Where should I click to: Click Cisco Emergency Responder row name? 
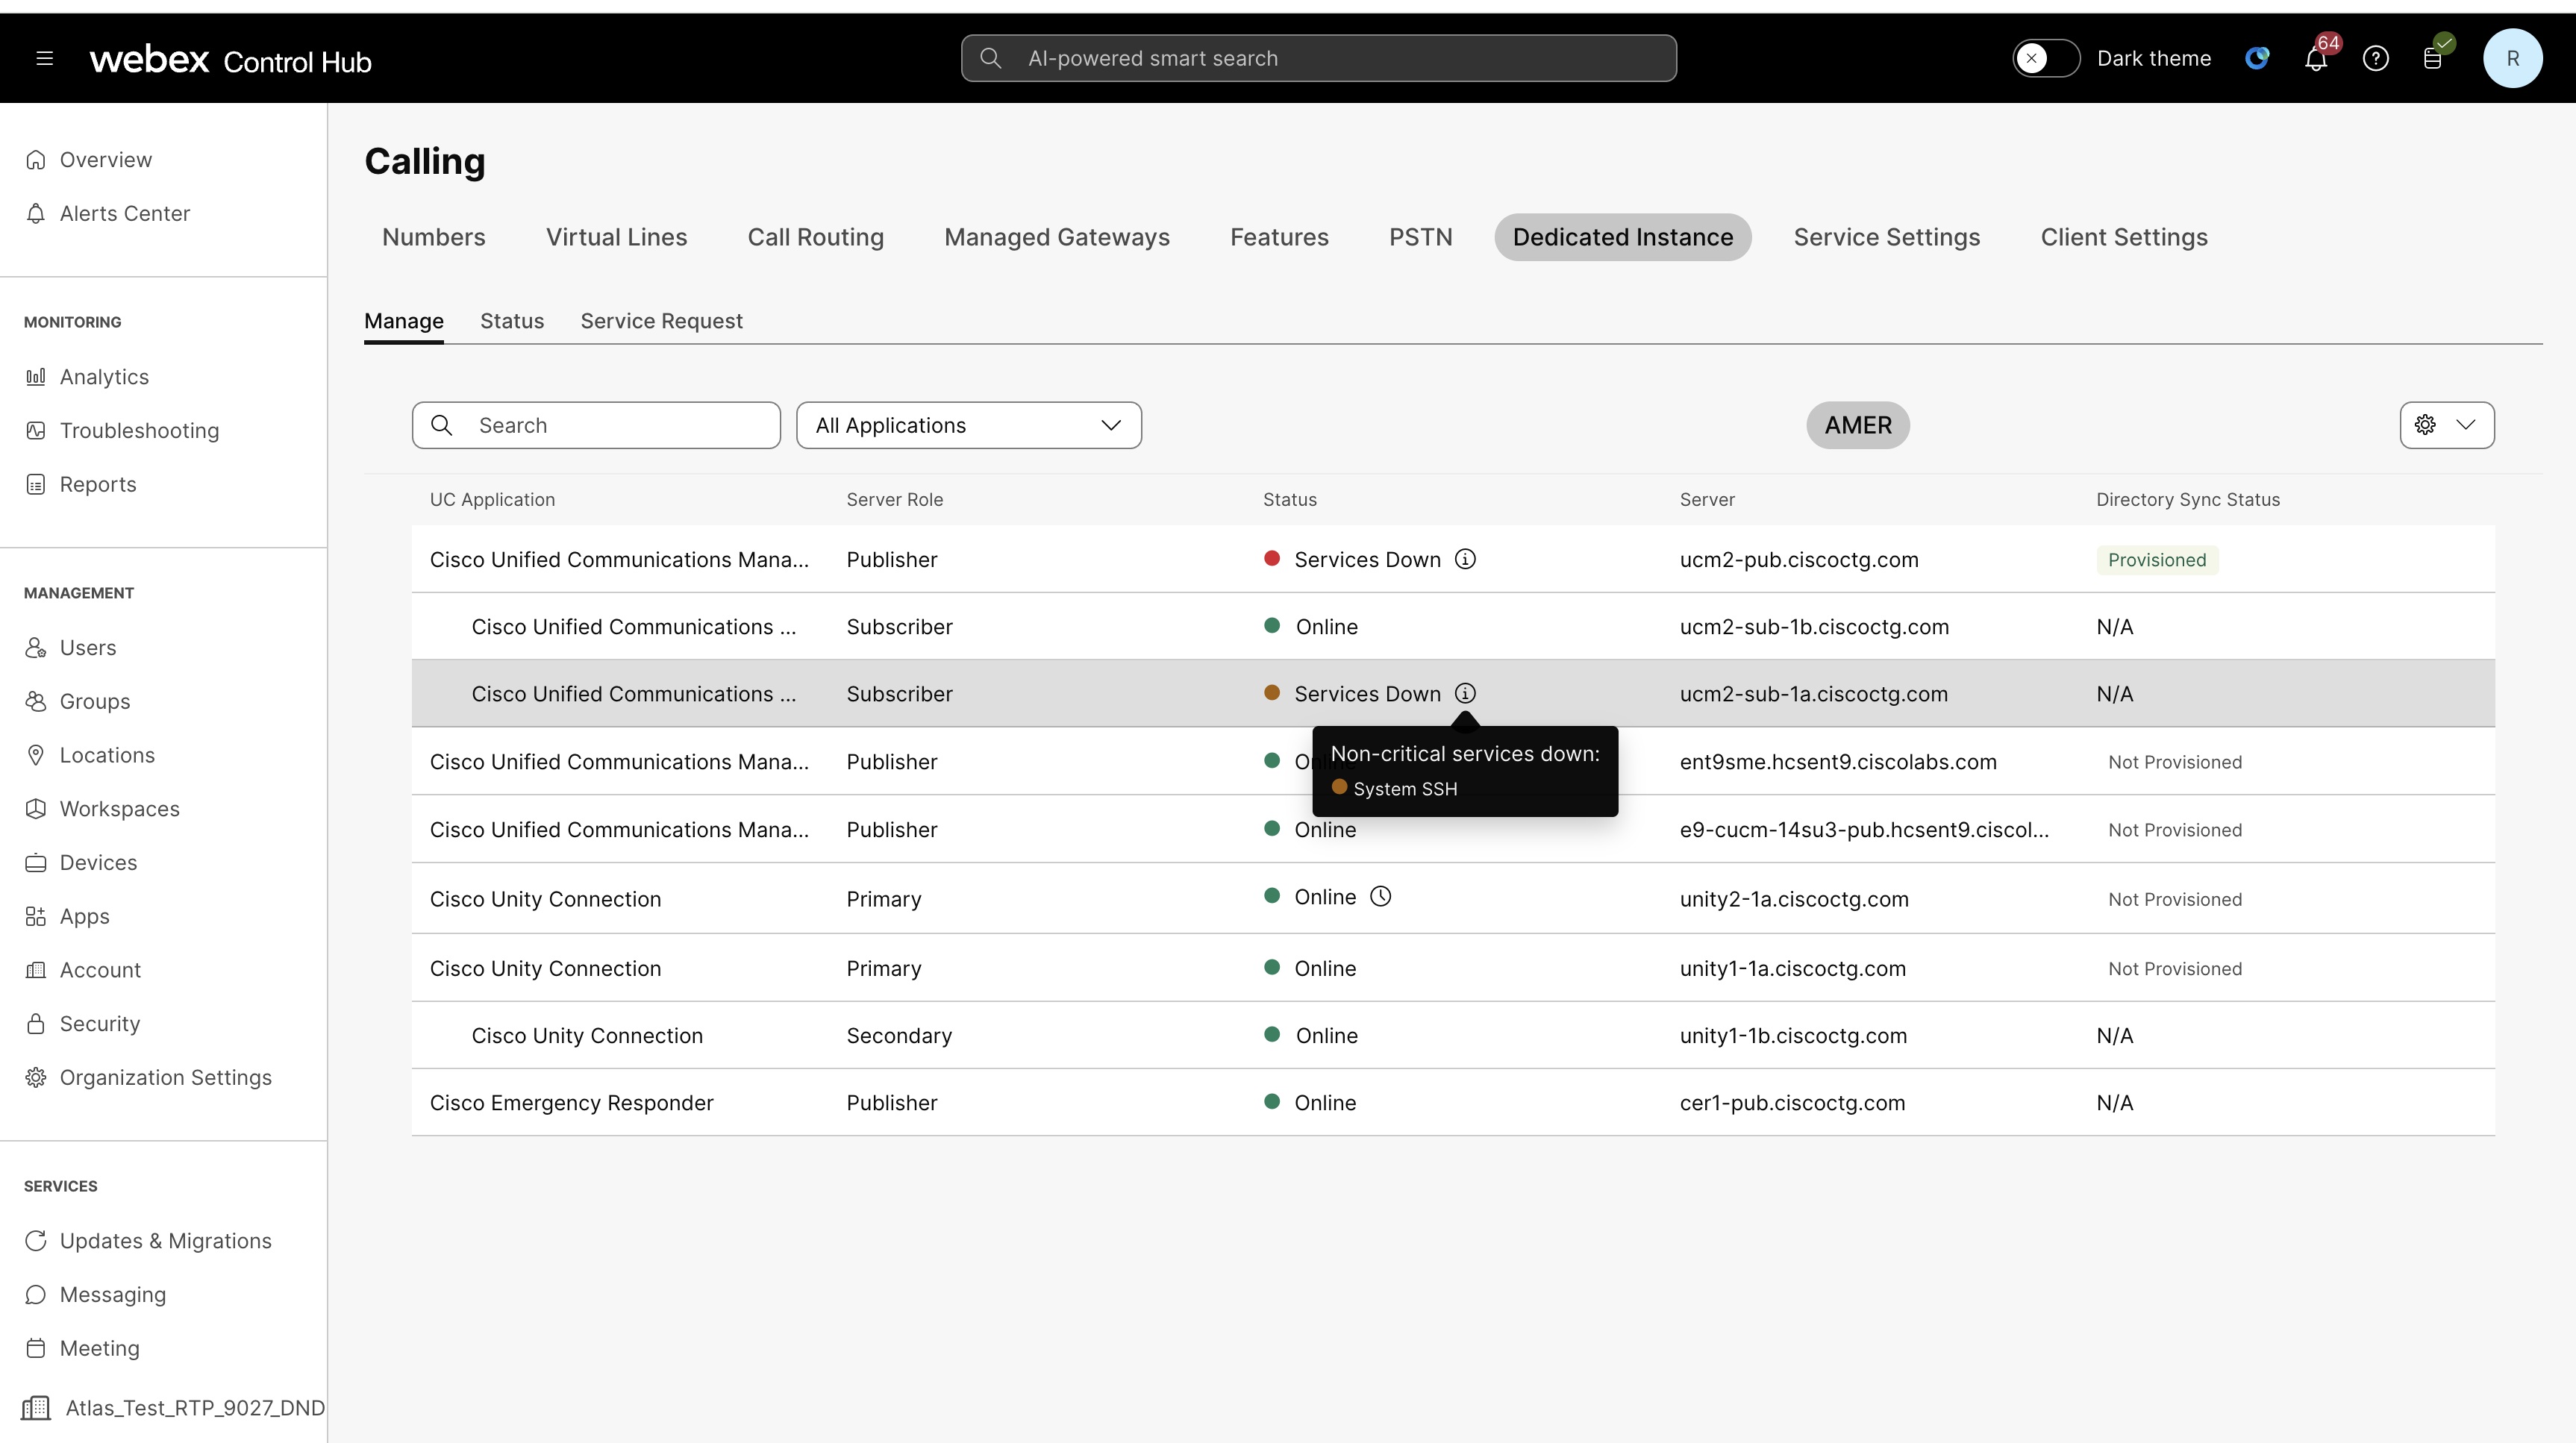[x=571, y=1103]
